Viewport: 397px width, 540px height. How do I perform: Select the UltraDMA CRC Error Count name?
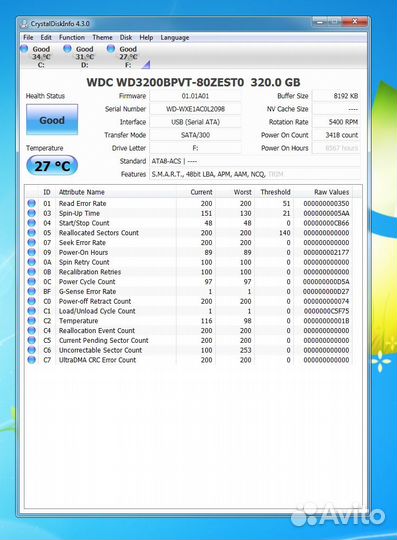[97, 360]
